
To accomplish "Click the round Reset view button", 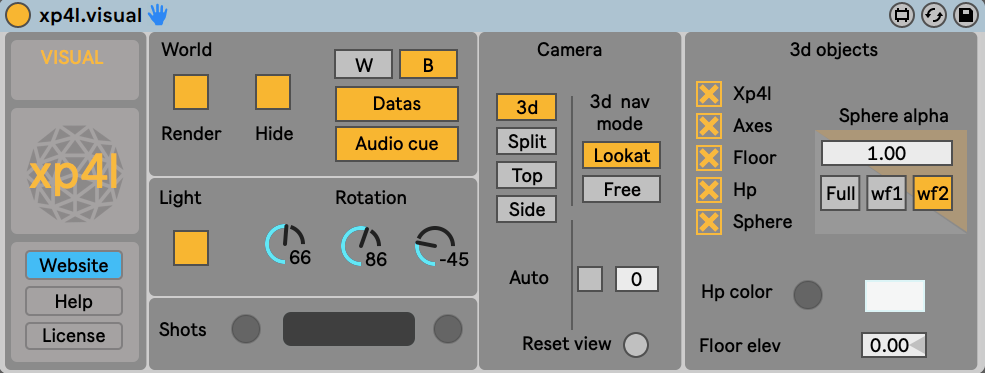I will (x=636, y=345).
